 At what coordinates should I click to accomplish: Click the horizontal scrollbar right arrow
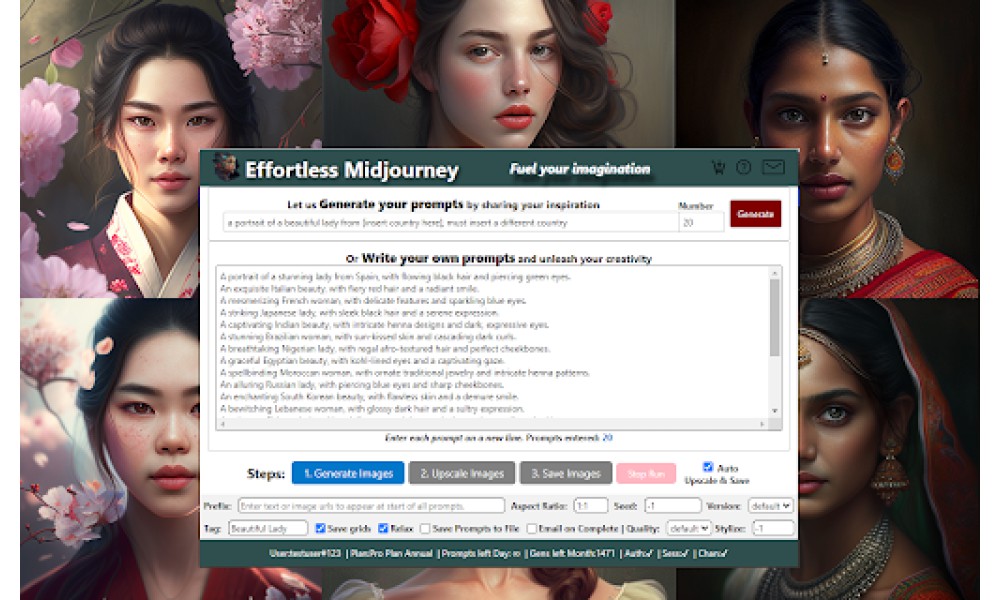(x=762, y=424)
